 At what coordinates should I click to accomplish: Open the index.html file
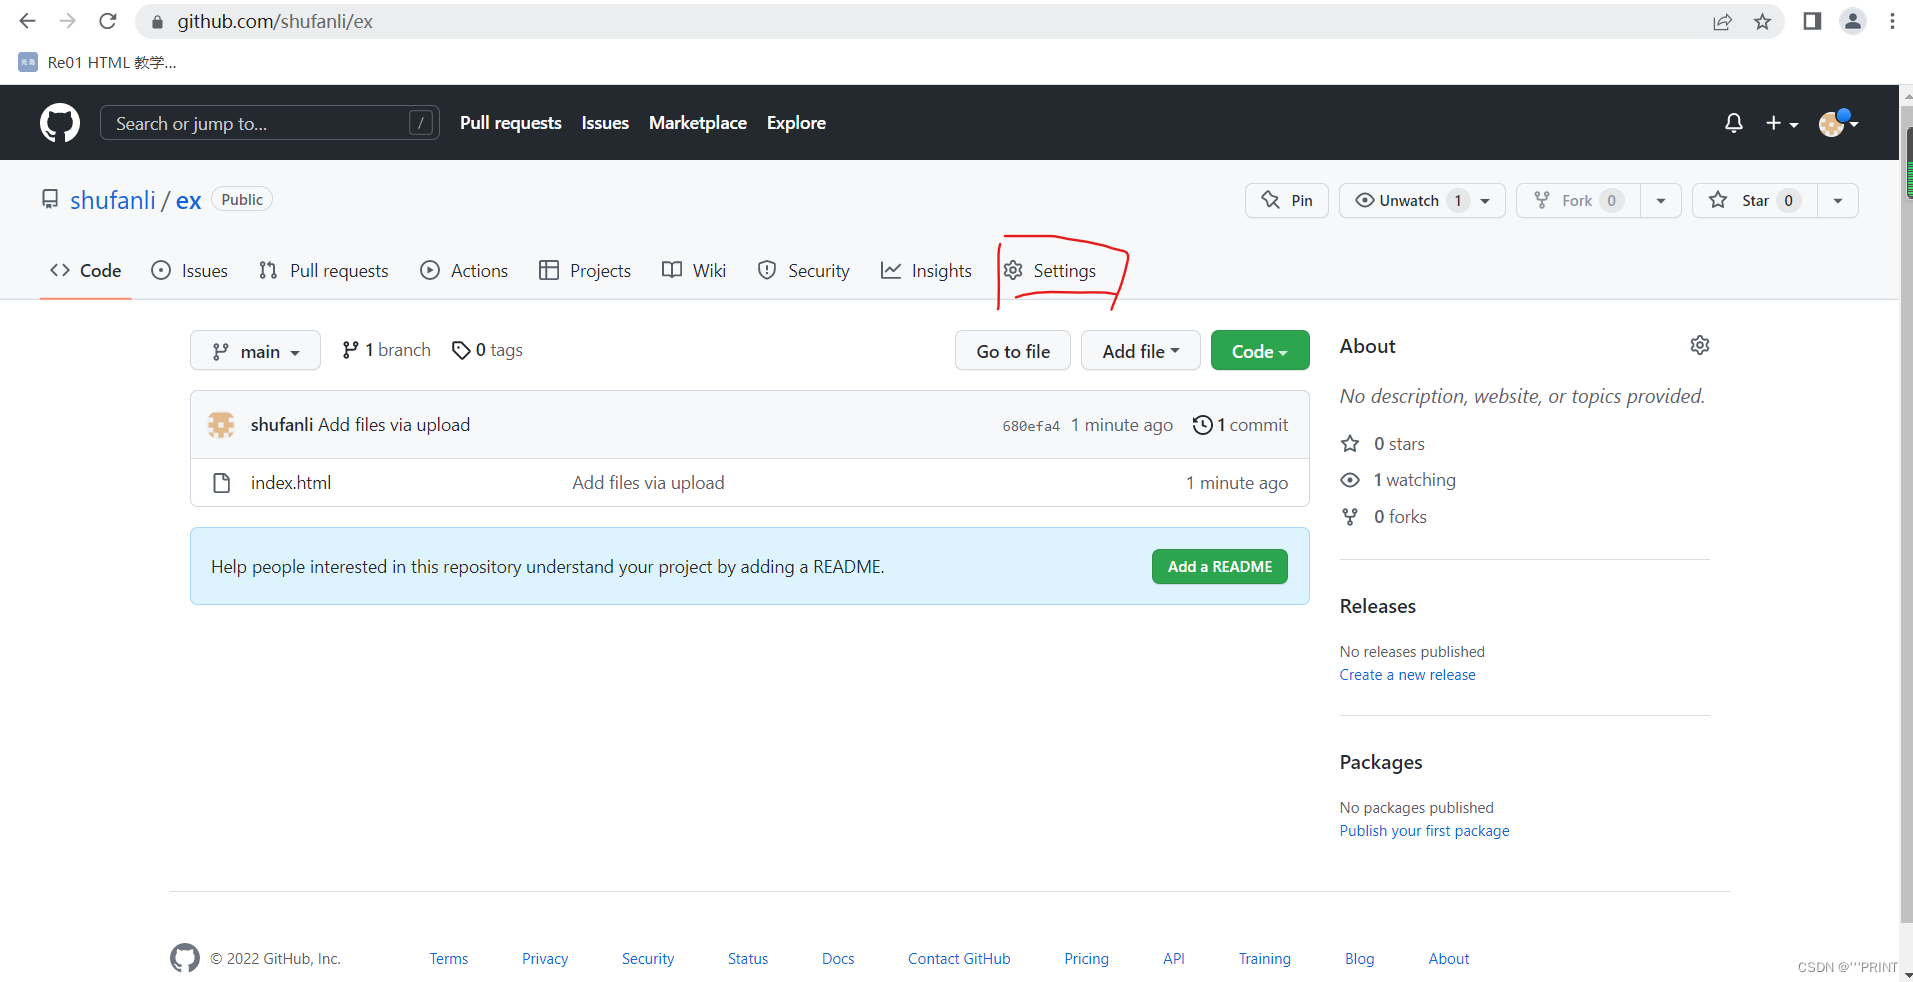pyautogui.click(x=291, y=483)
